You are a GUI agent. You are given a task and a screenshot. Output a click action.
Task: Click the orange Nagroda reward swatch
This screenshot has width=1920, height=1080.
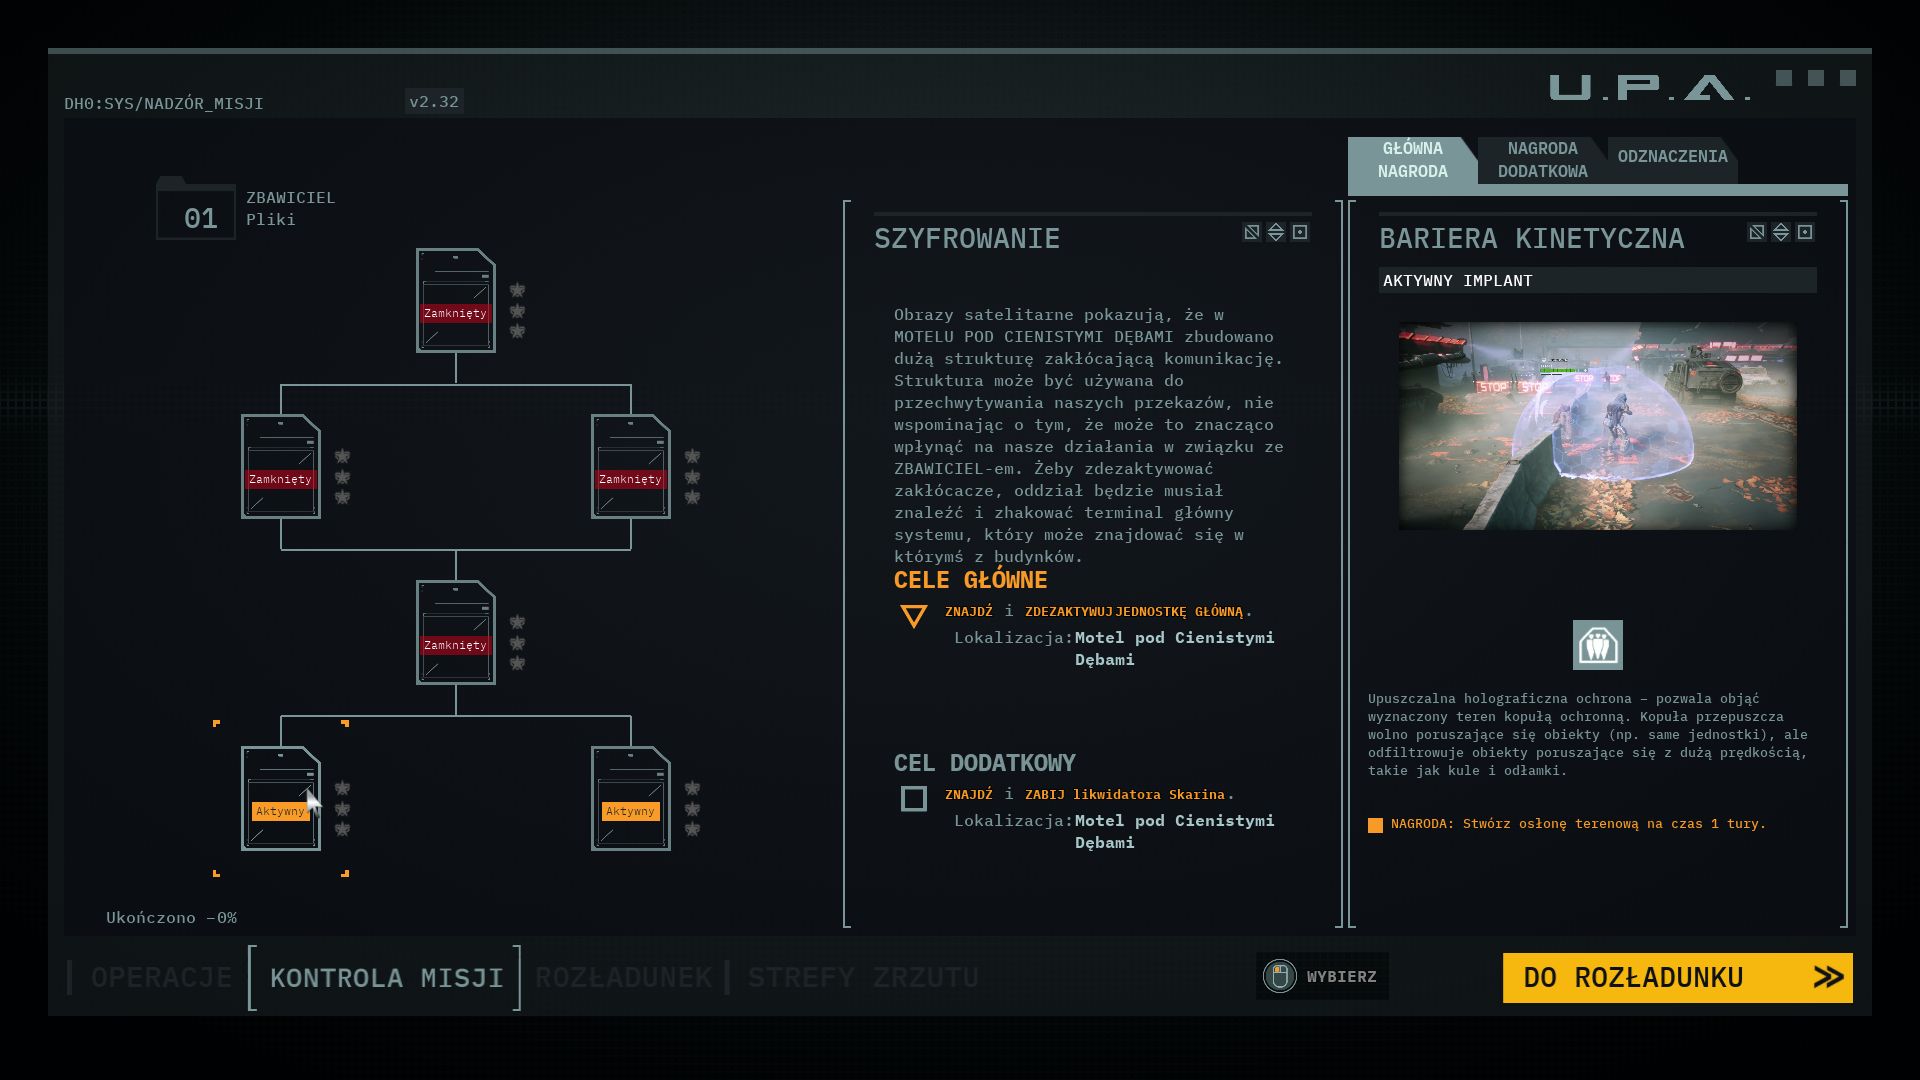point(1375,825)
